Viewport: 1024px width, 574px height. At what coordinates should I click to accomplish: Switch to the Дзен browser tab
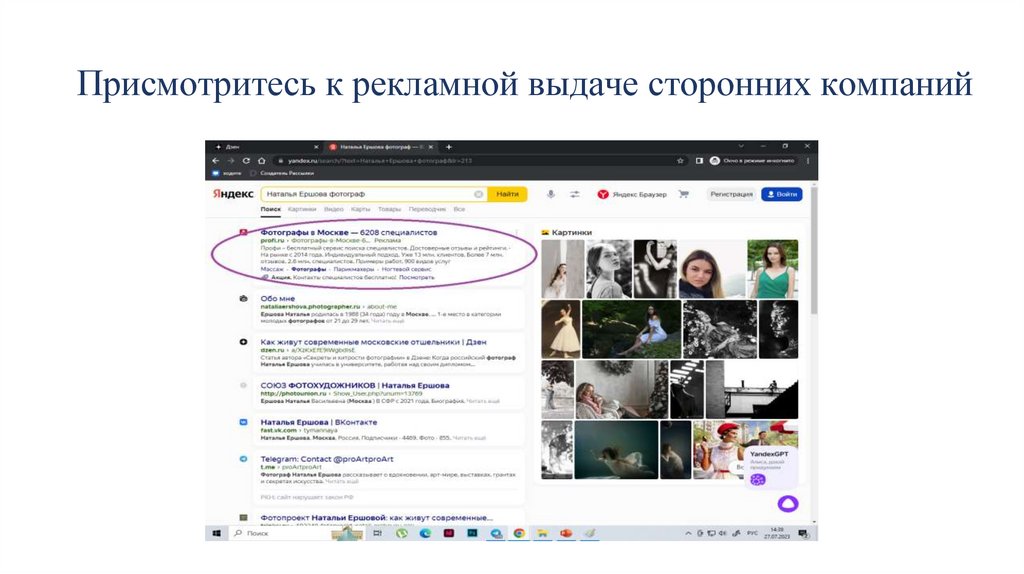click(266, 147)
